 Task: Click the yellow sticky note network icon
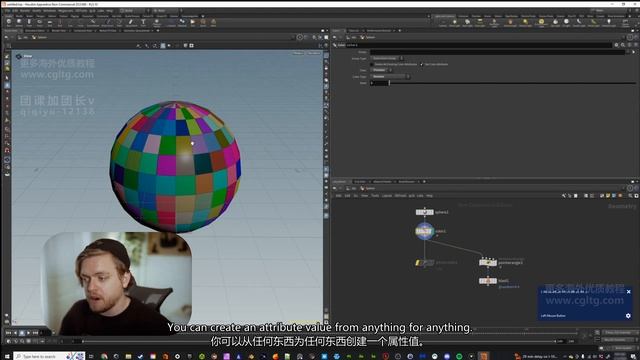[608, 196]
